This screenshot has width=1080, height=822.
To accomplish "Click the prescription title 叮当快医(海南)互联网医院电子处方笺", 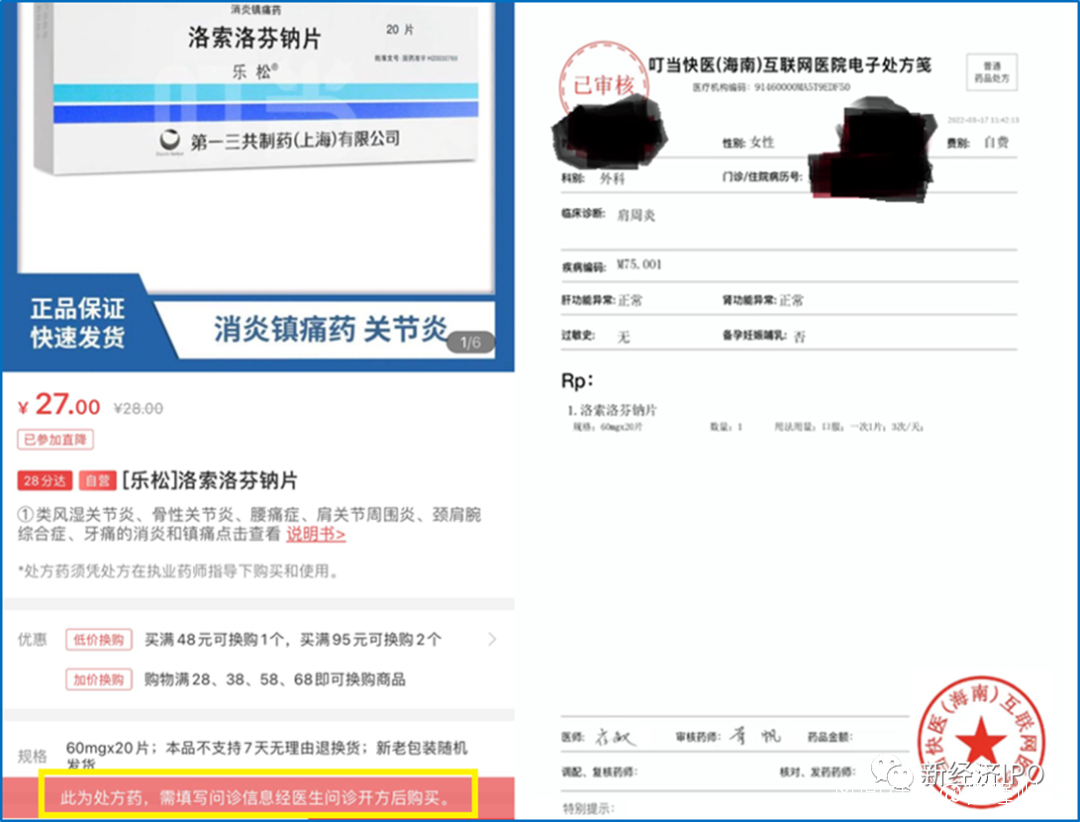I will coord(789,65).
